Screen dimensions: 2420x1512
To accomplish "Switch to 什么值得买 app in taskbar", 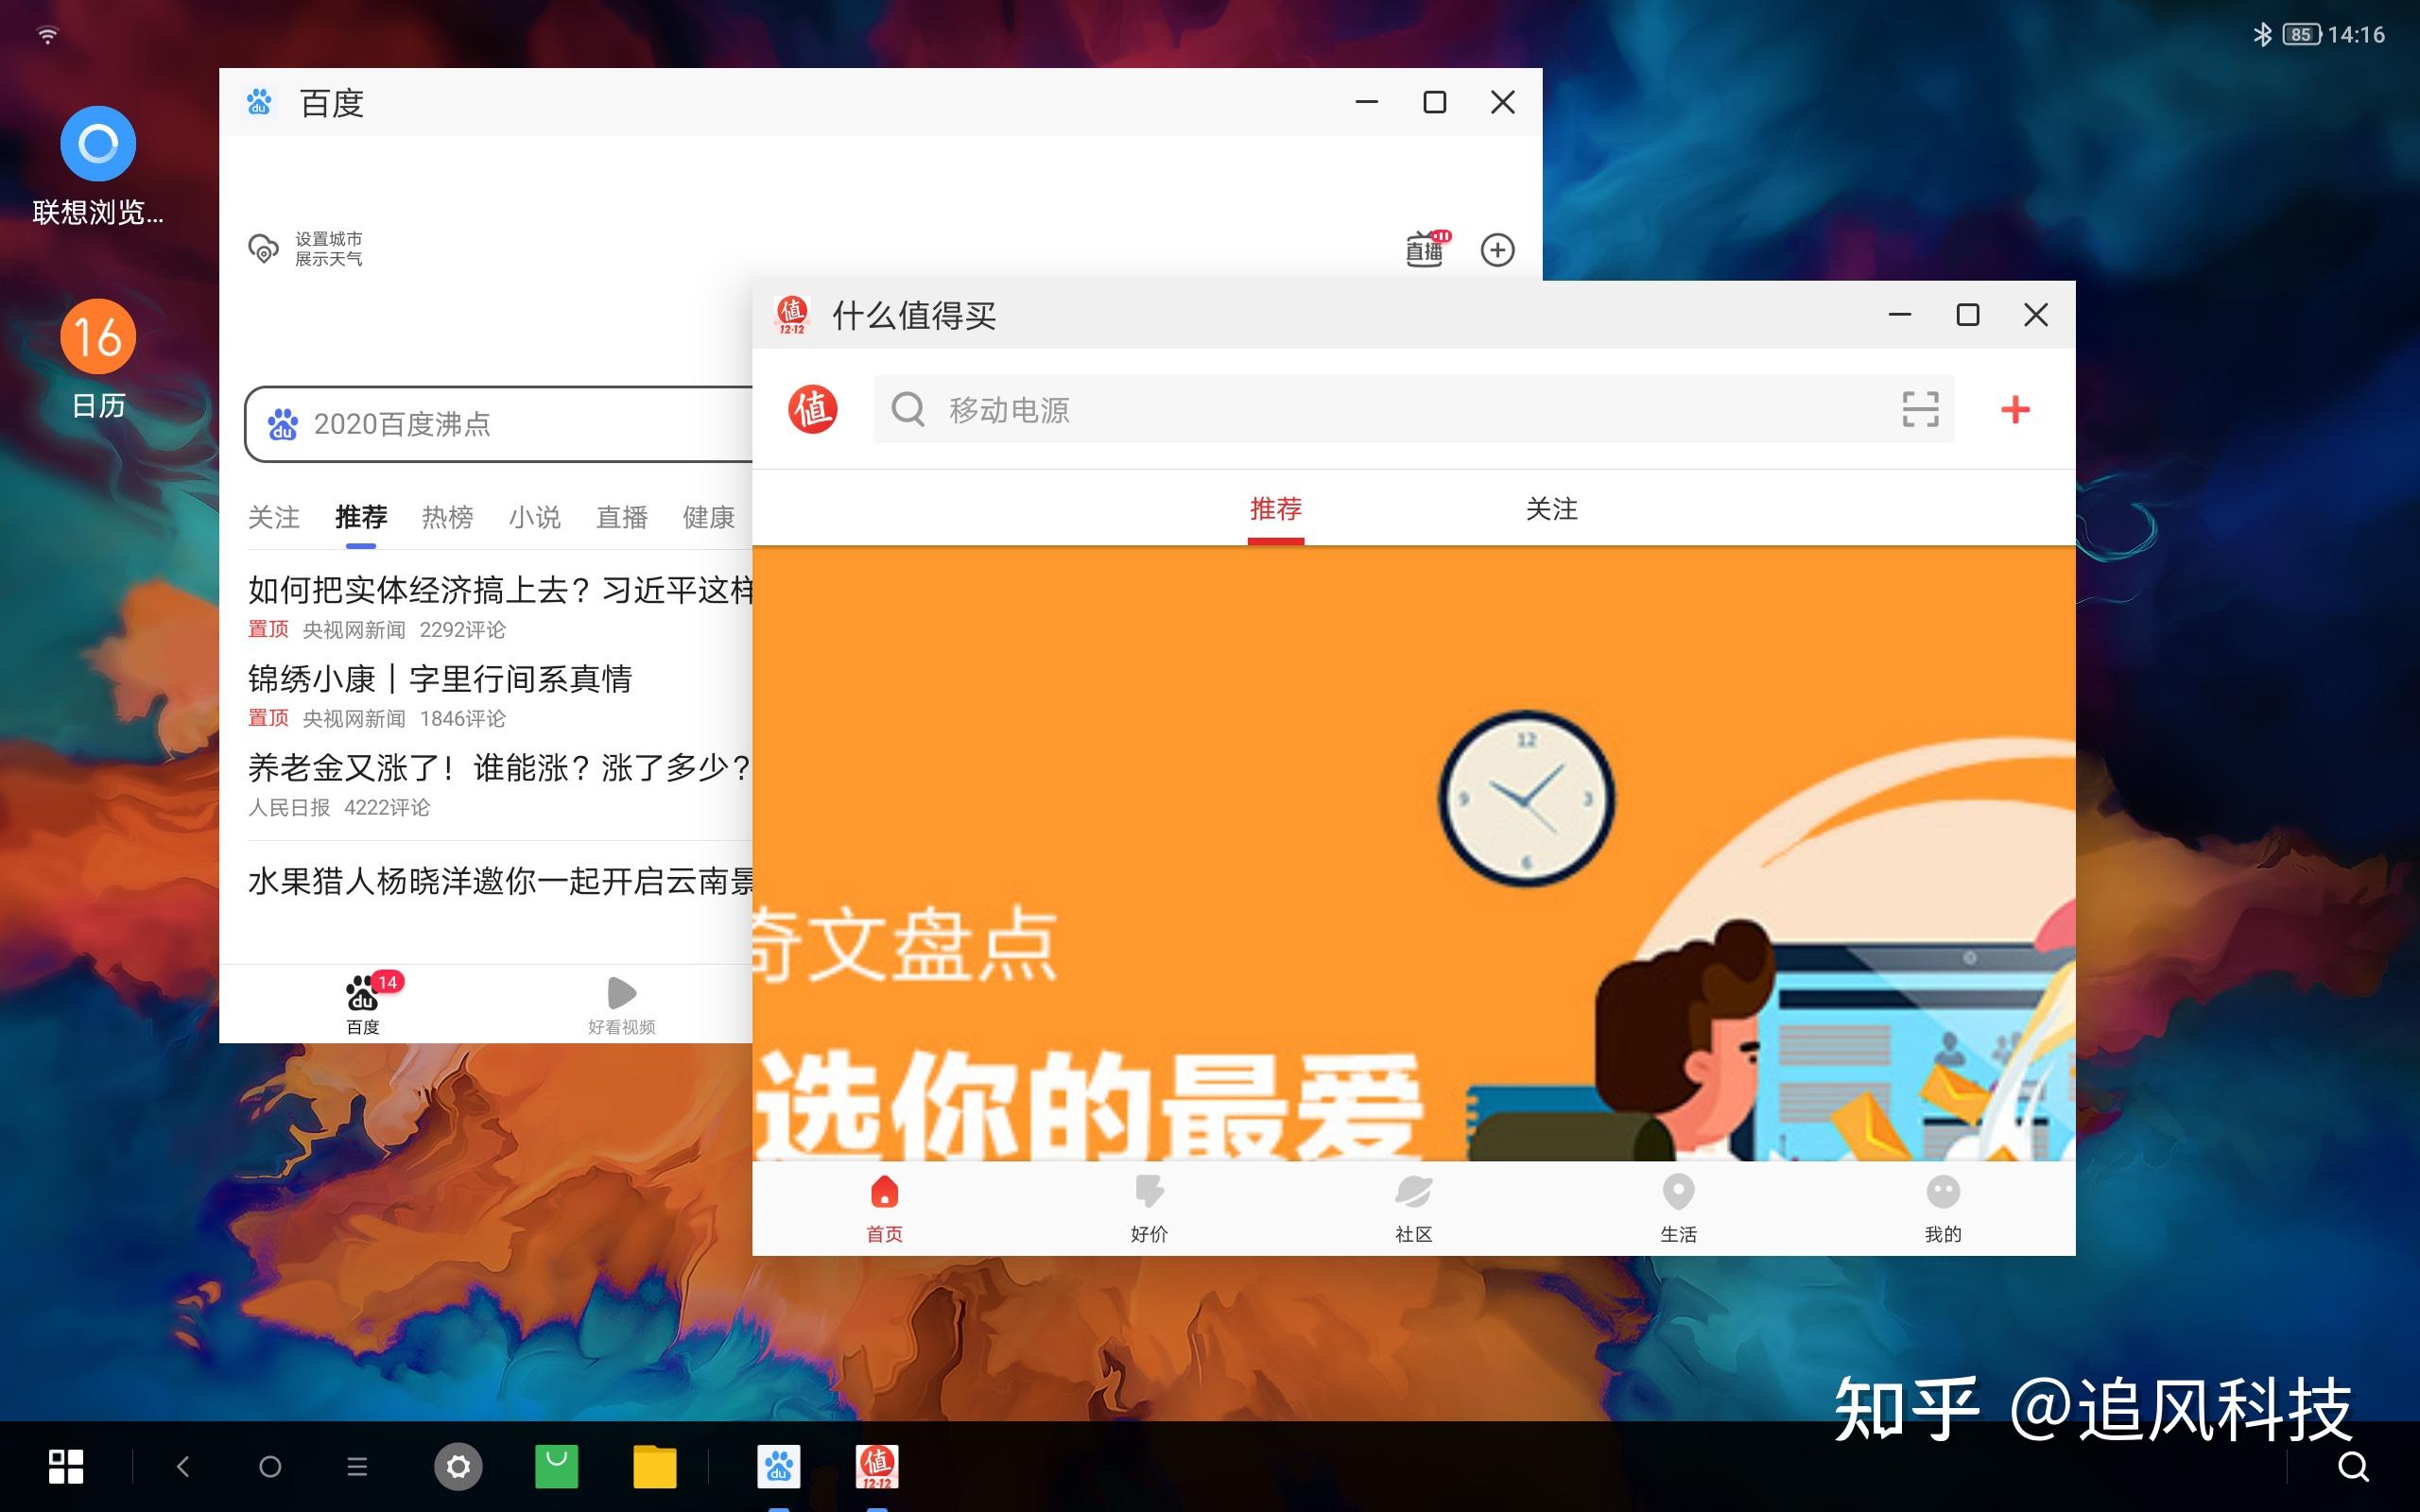I will click(x=877, y=1467).
